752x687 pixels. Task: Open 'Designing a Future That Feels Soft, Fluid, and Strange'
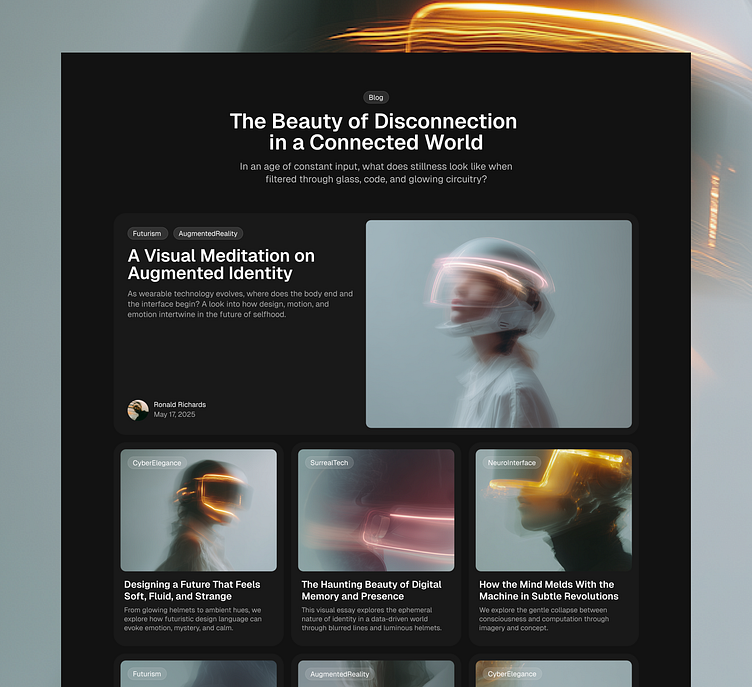click(x=192, y=591)
